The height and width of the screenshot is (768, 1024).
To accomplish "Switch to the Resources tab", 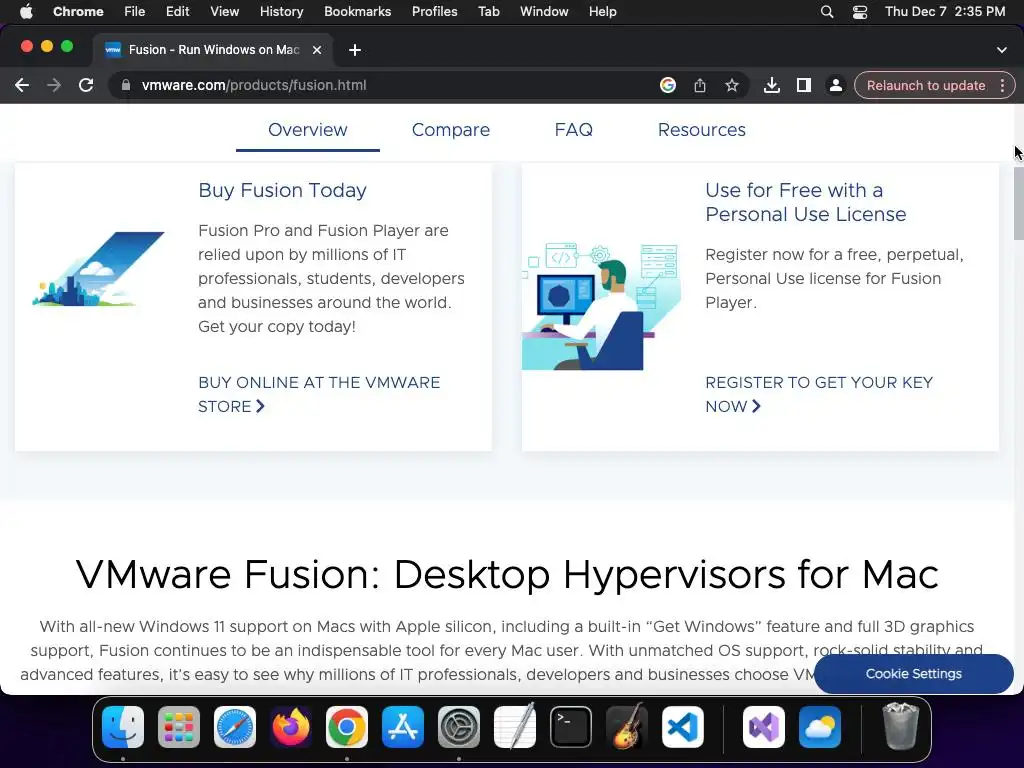I will click(701, 130).
